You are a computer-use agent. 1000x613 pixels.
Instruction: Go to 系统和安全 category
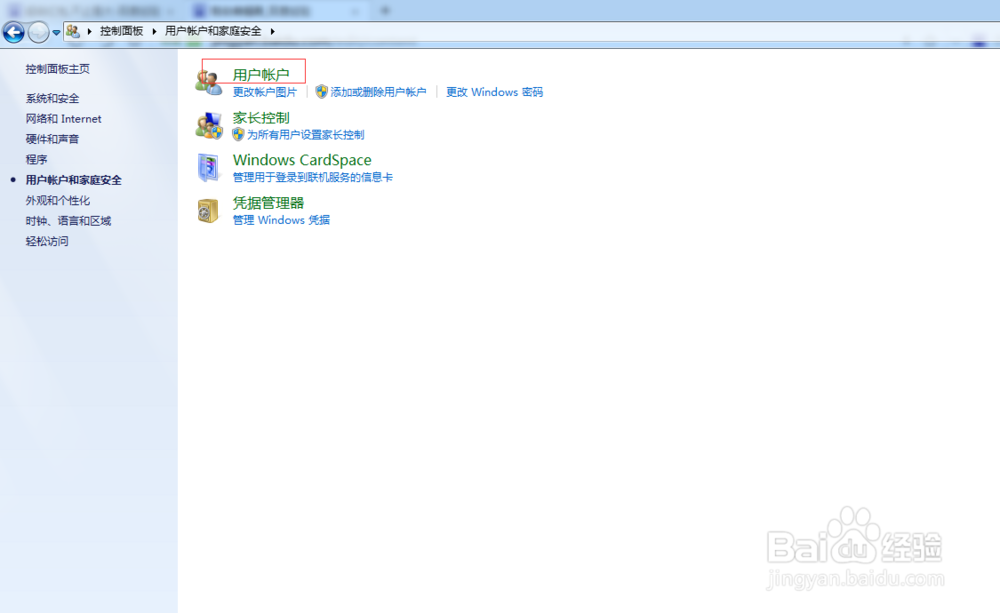pyautogui.click(x=52, y=98)
